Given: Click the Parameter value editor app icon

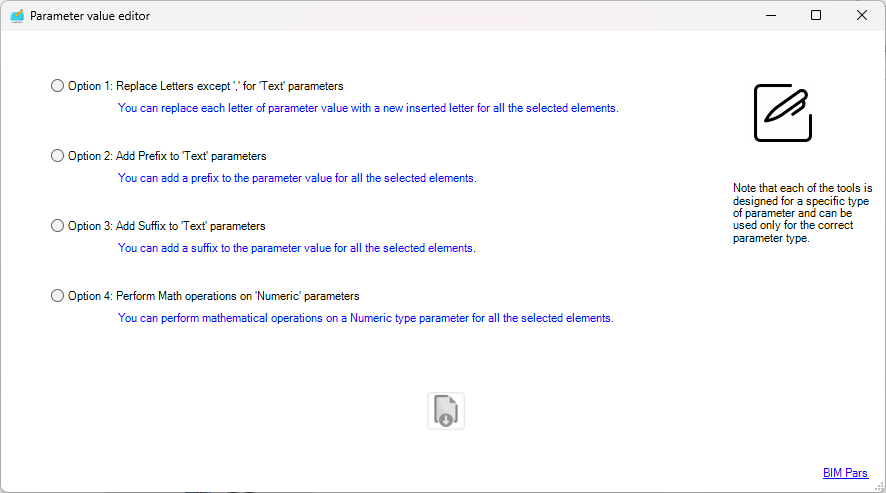Looking at the screenshot, I should [x=17, y=16].
